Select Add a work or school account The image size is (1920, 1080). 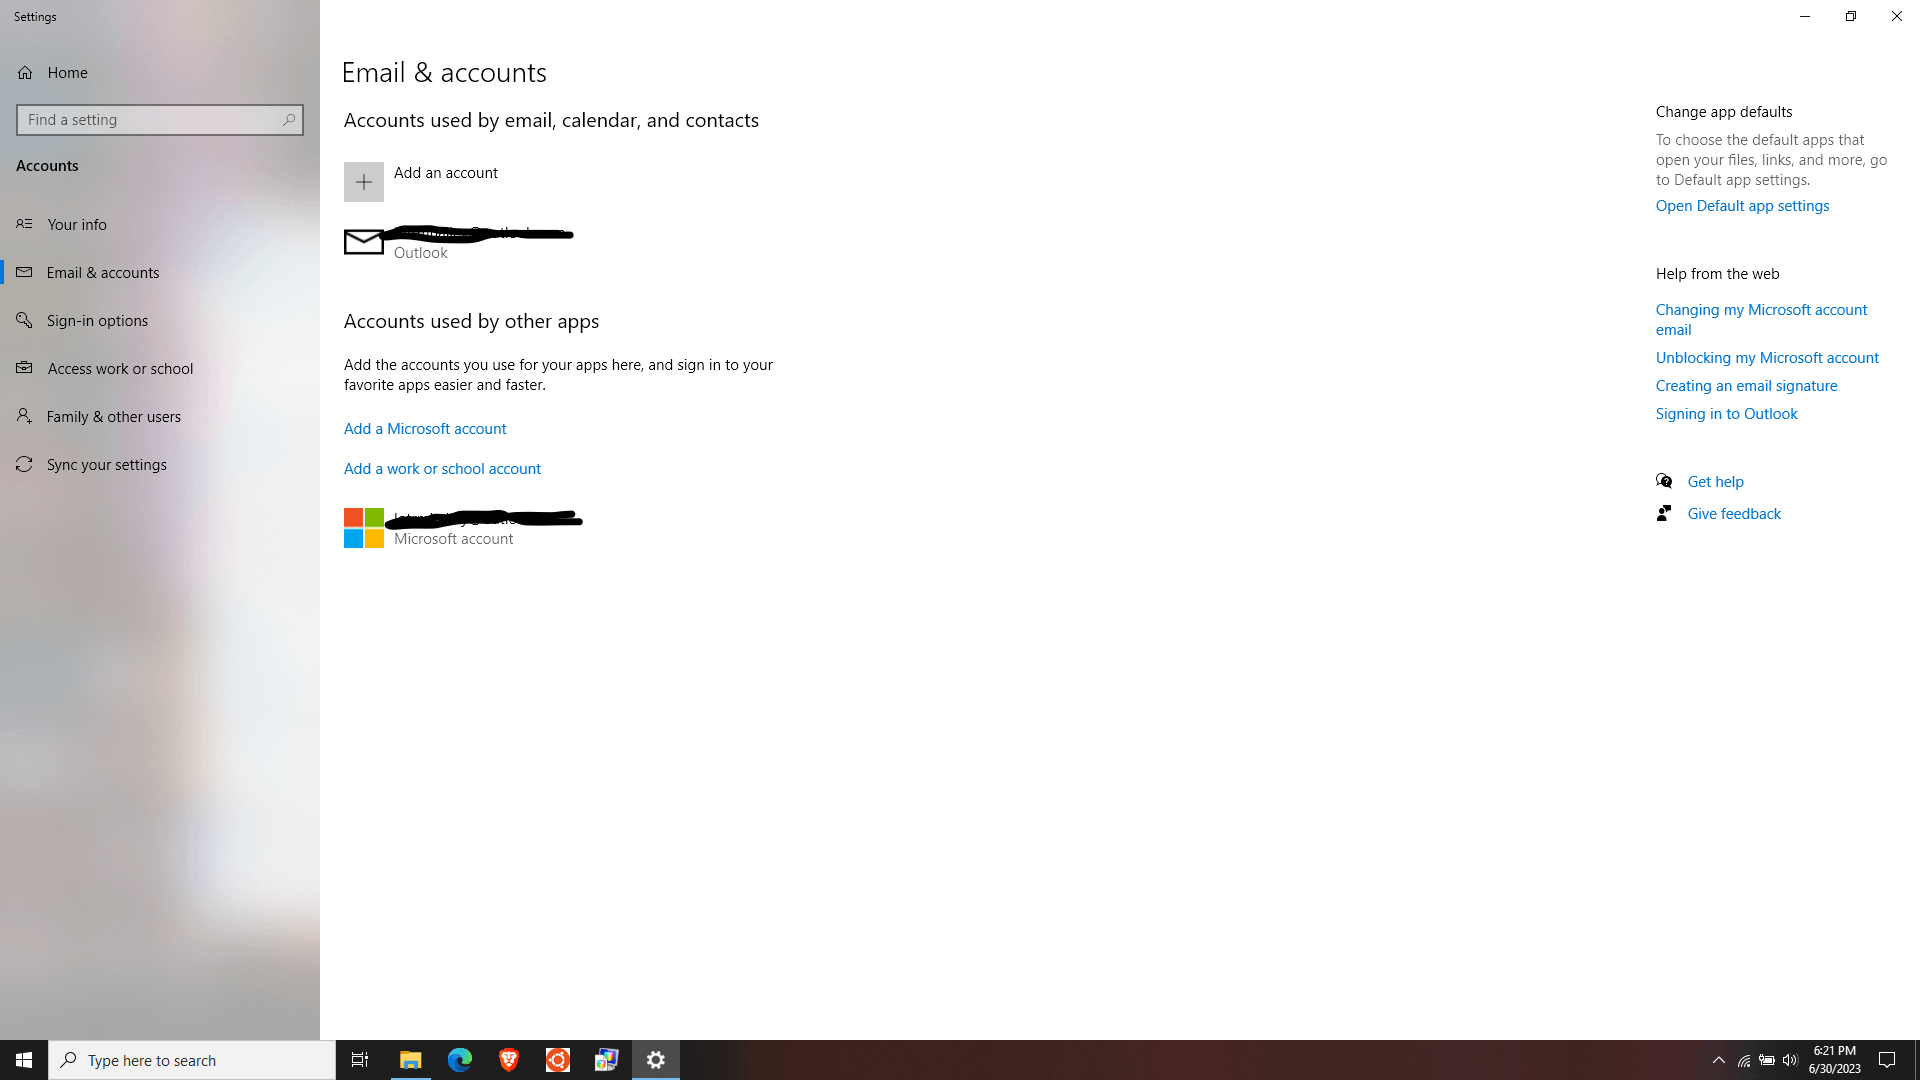(x=440, y=468)
